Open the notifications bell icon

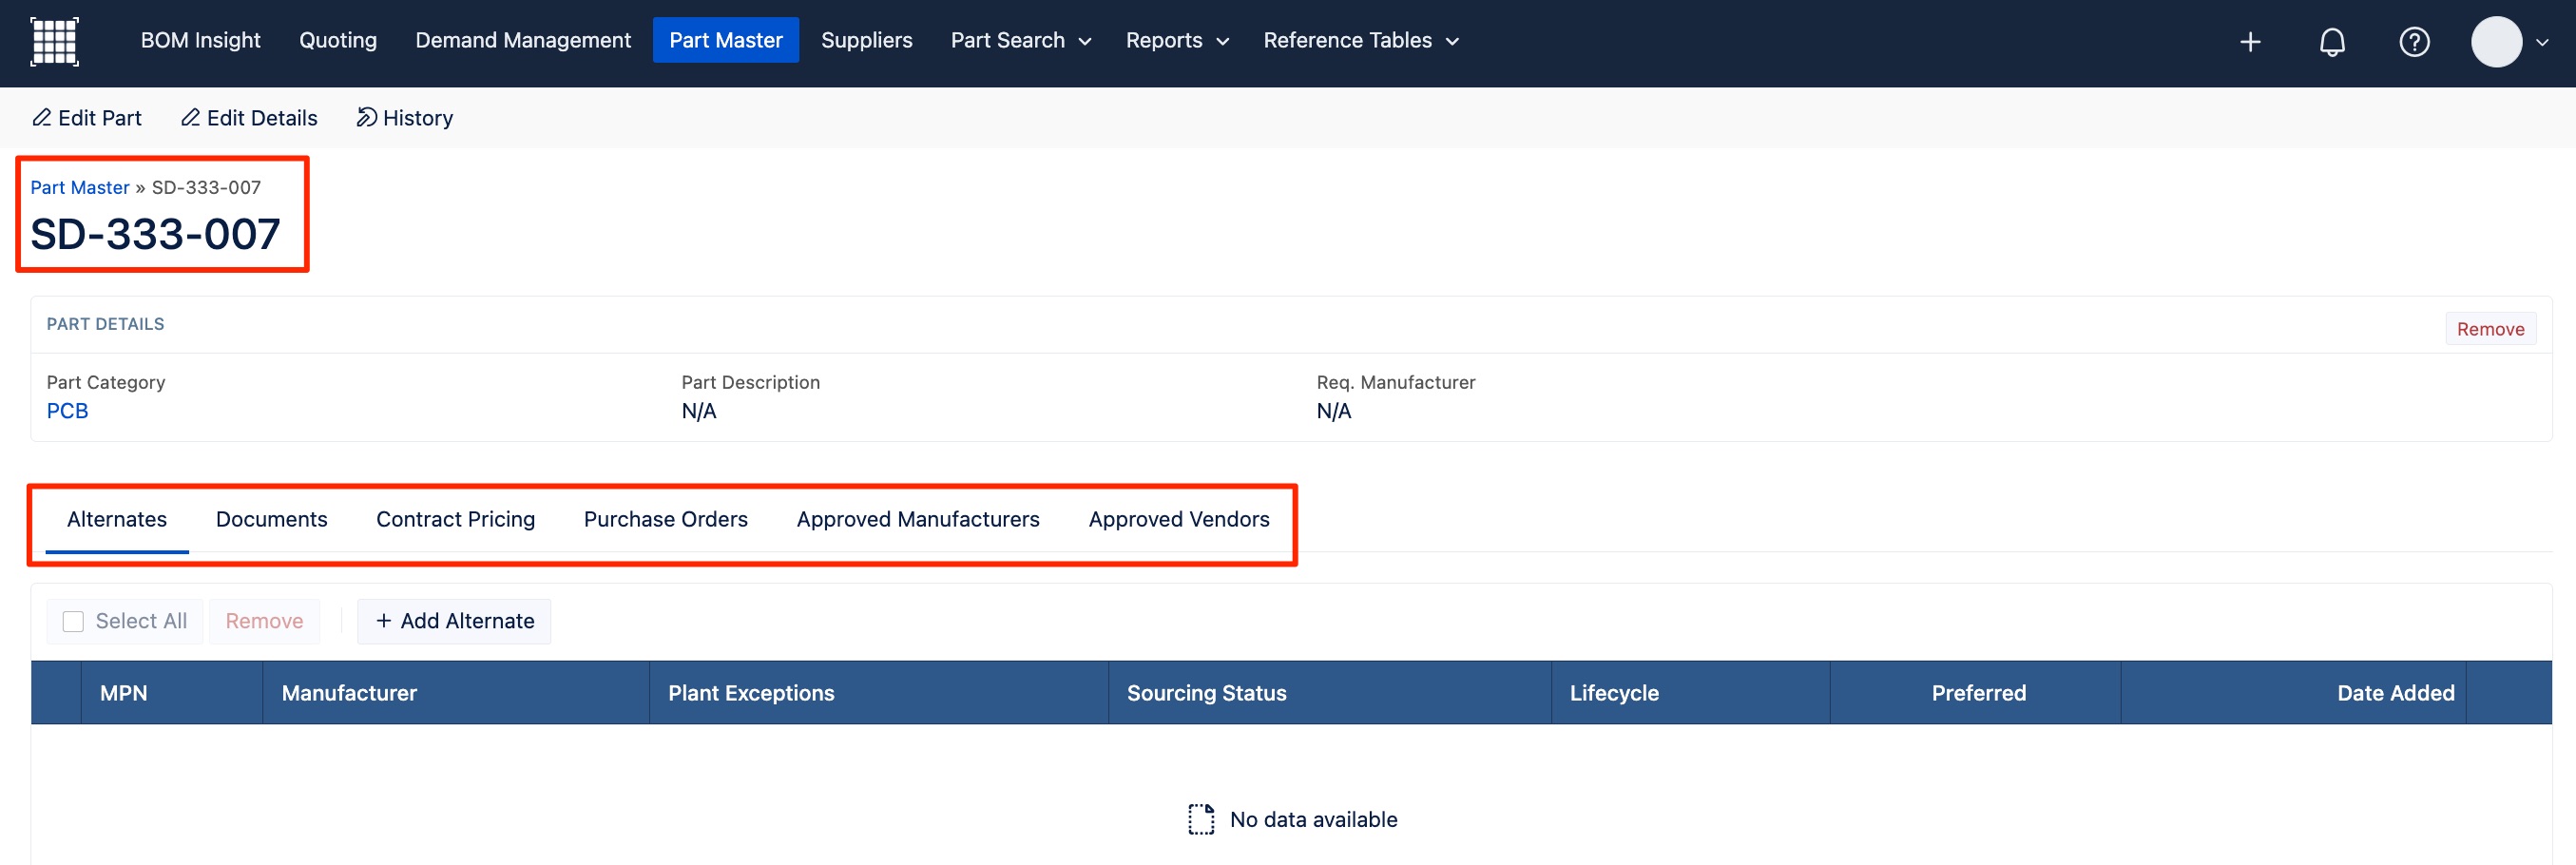point(2332,42)
